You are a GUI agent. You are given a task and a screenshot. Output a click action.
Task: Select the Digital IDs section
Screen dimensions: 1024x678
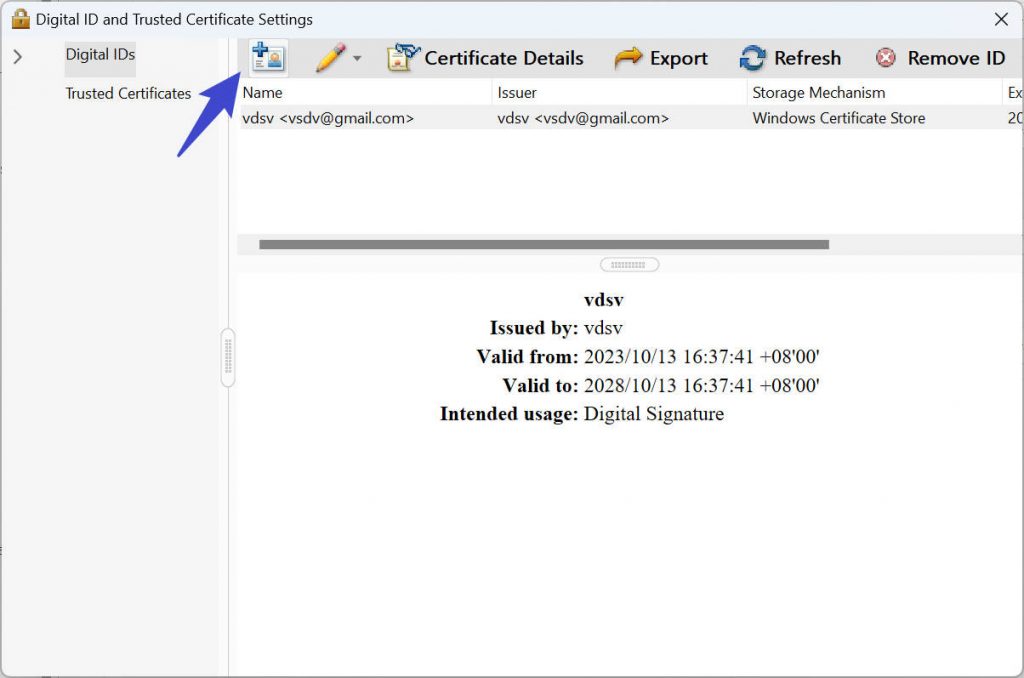coord(99,56)
